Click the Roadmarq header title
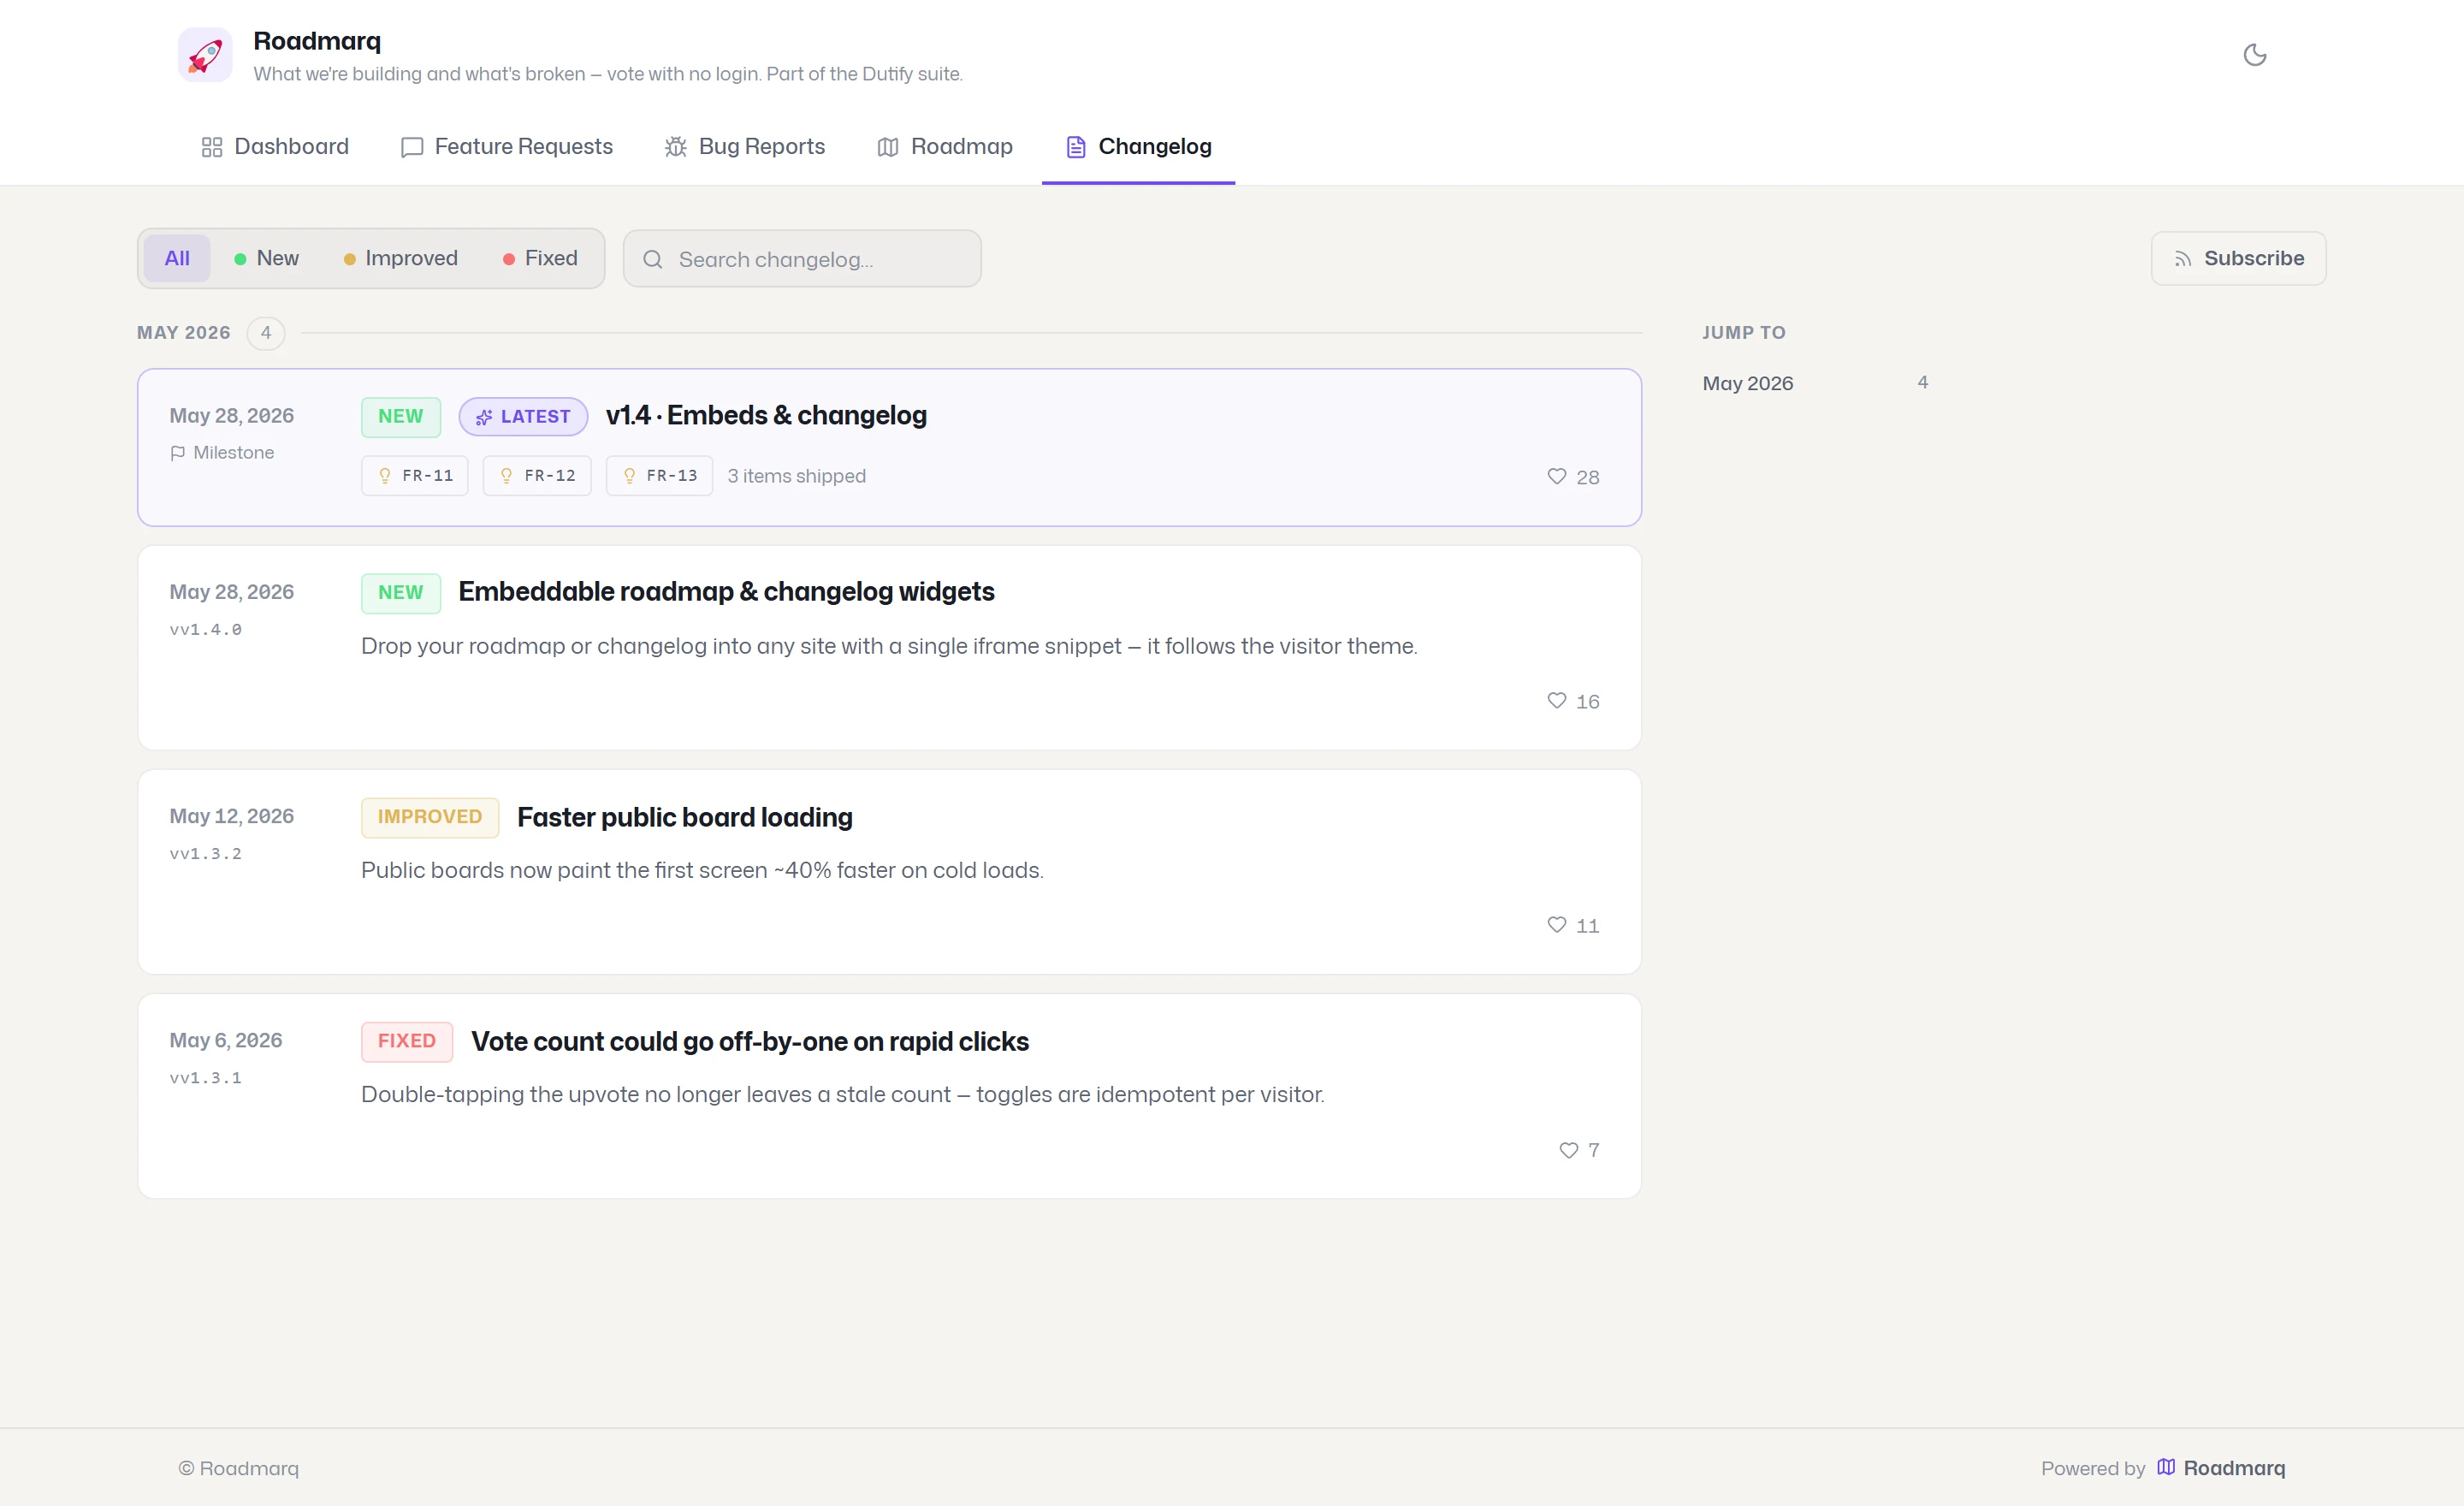The width and height of the screenshot is (2464, 1506). [317, 41]
